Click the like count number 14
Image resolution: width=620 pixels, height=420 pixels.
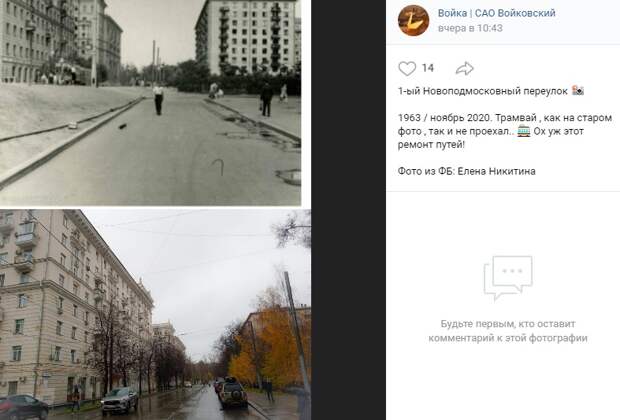(428, 68)
